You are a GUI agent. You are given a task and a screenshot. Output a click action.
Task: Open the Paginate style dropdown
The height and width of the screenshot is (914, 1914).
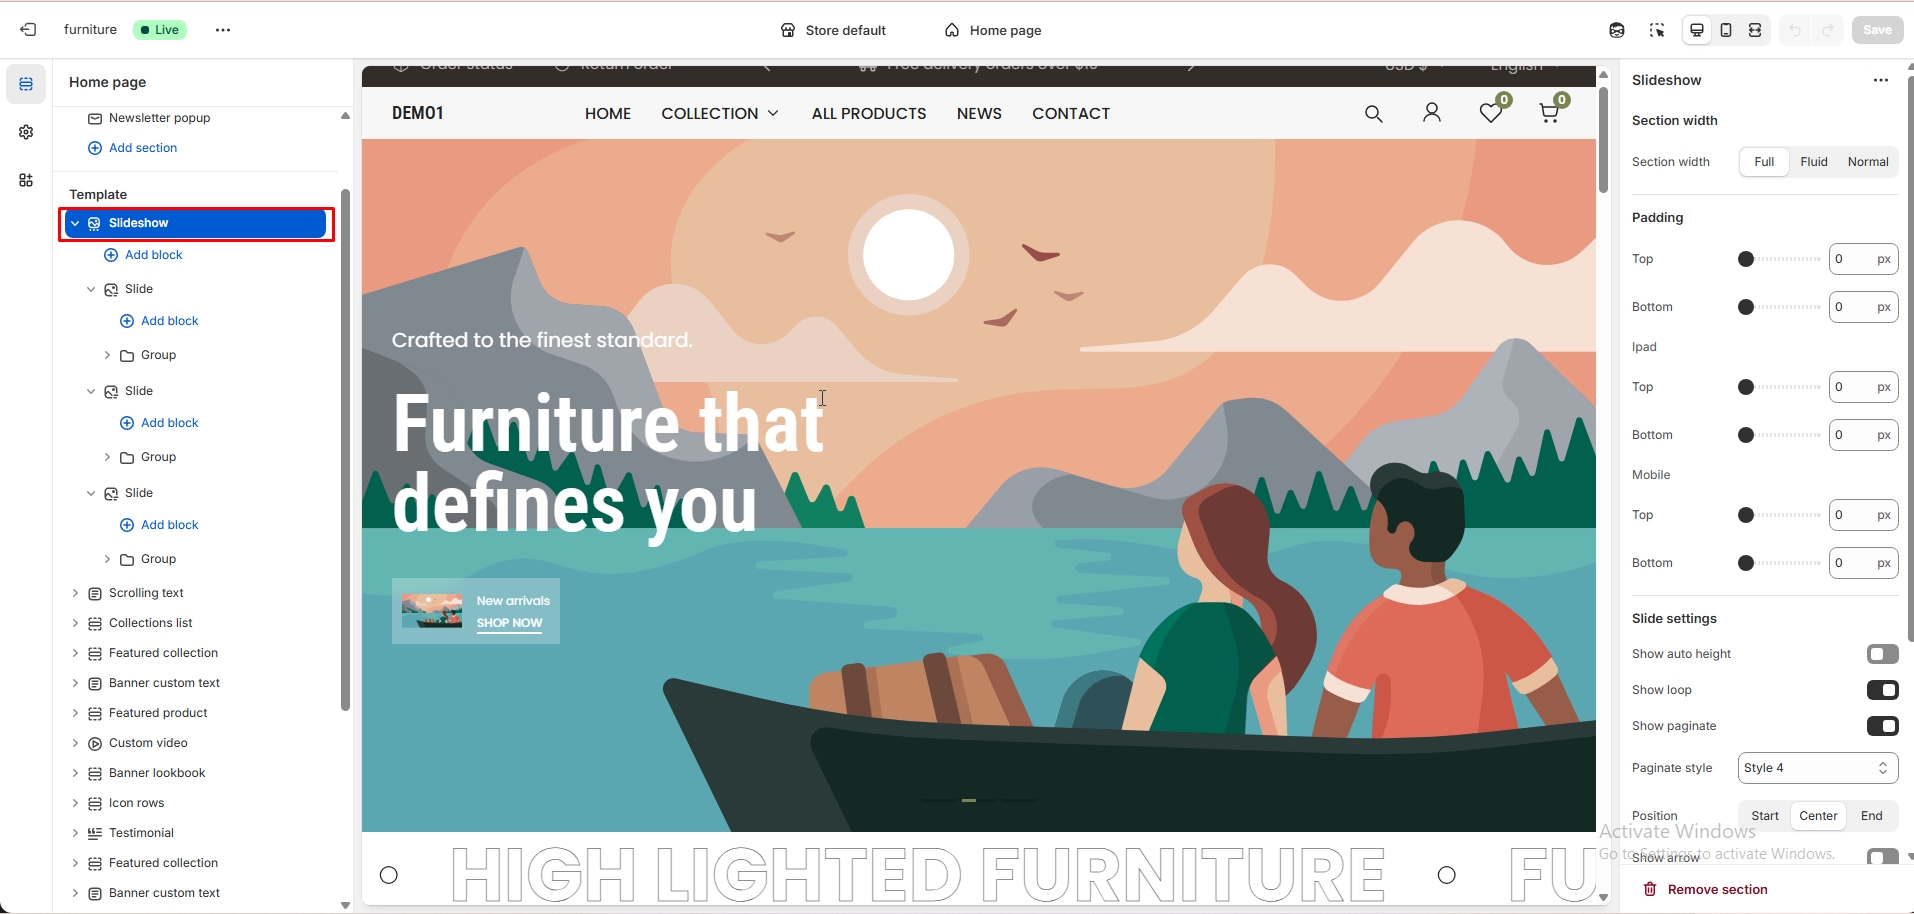coord(1818,768)
